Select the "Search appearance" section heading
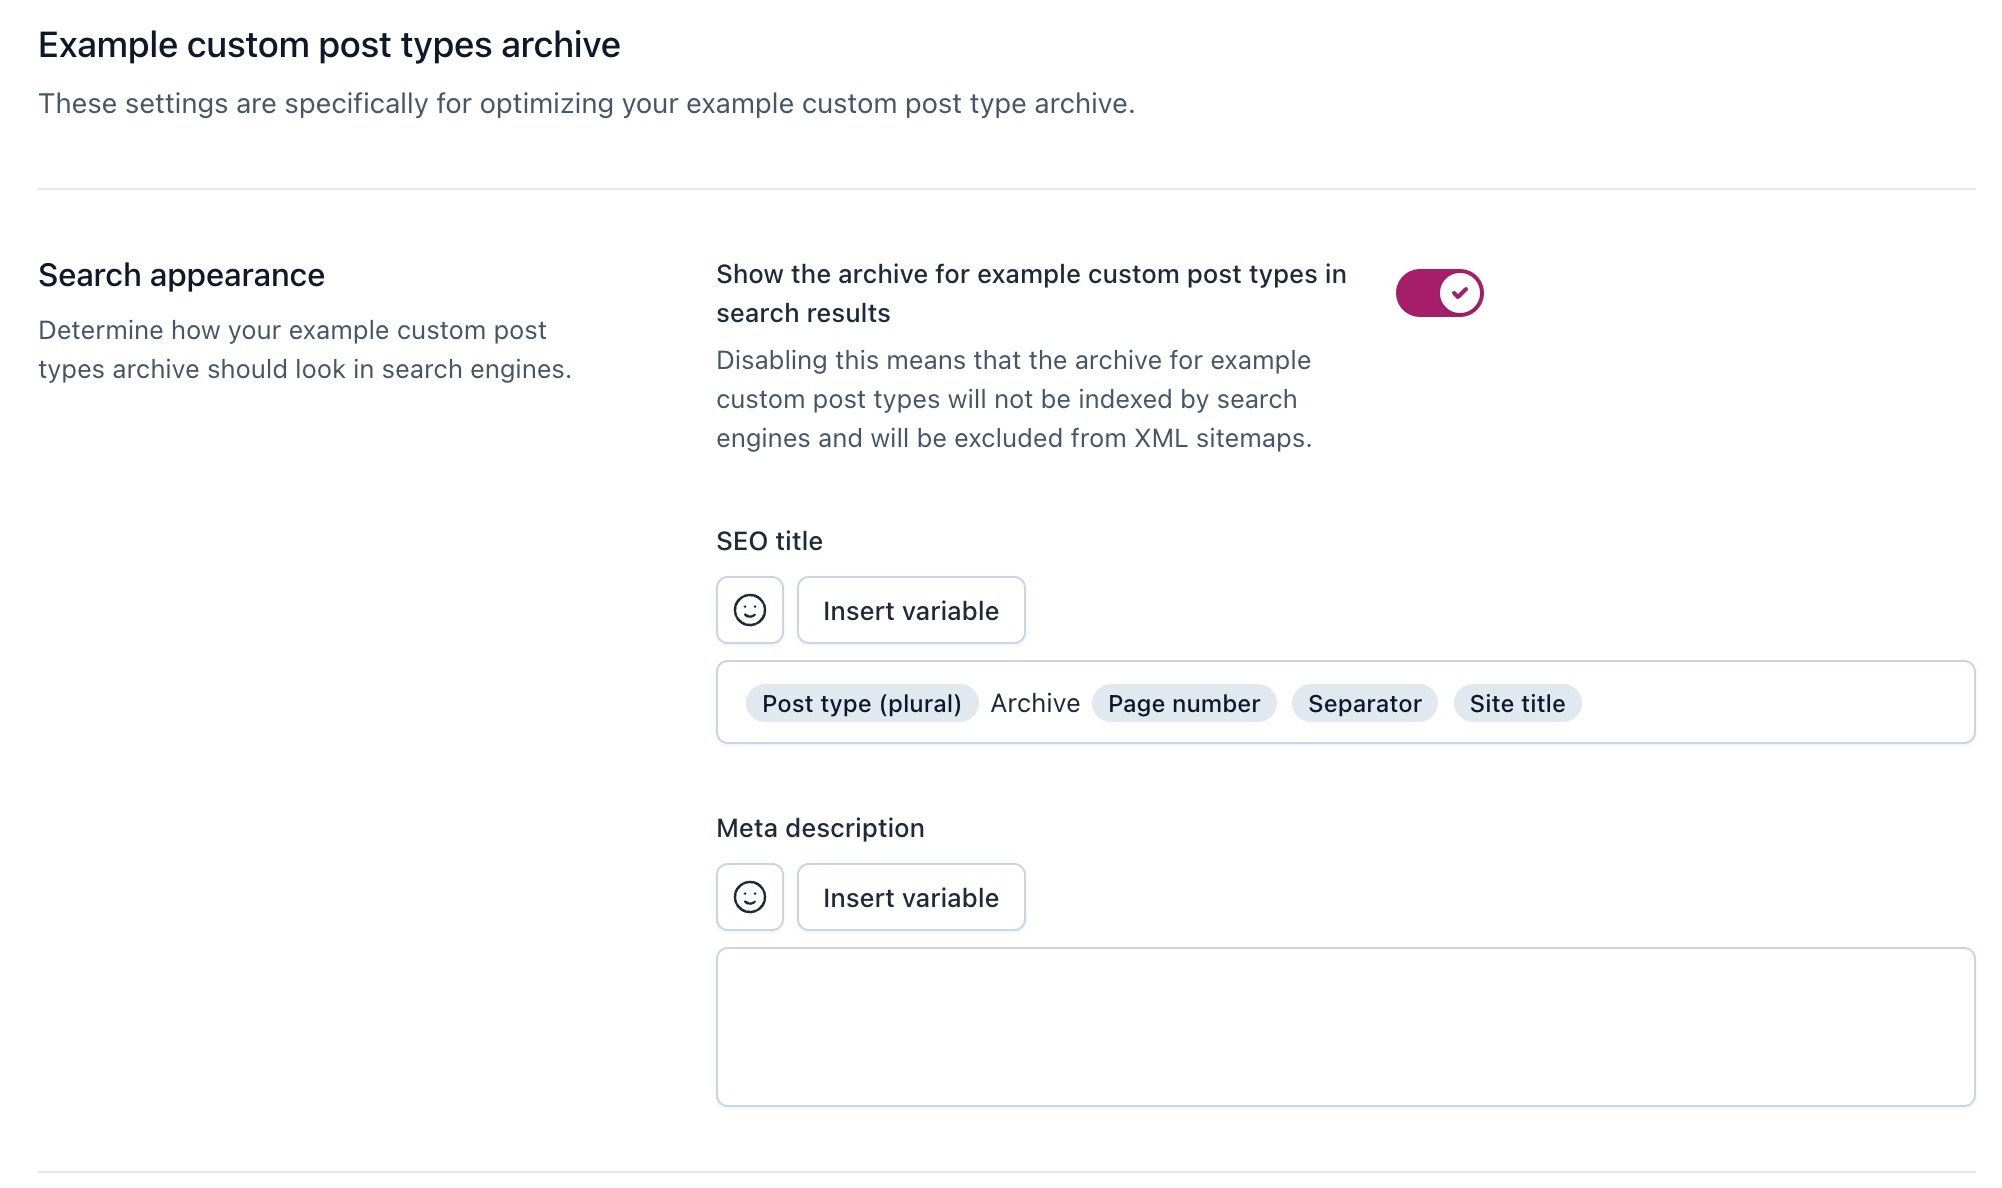This screenshot has width=2002, height=1188. (181, 274)
